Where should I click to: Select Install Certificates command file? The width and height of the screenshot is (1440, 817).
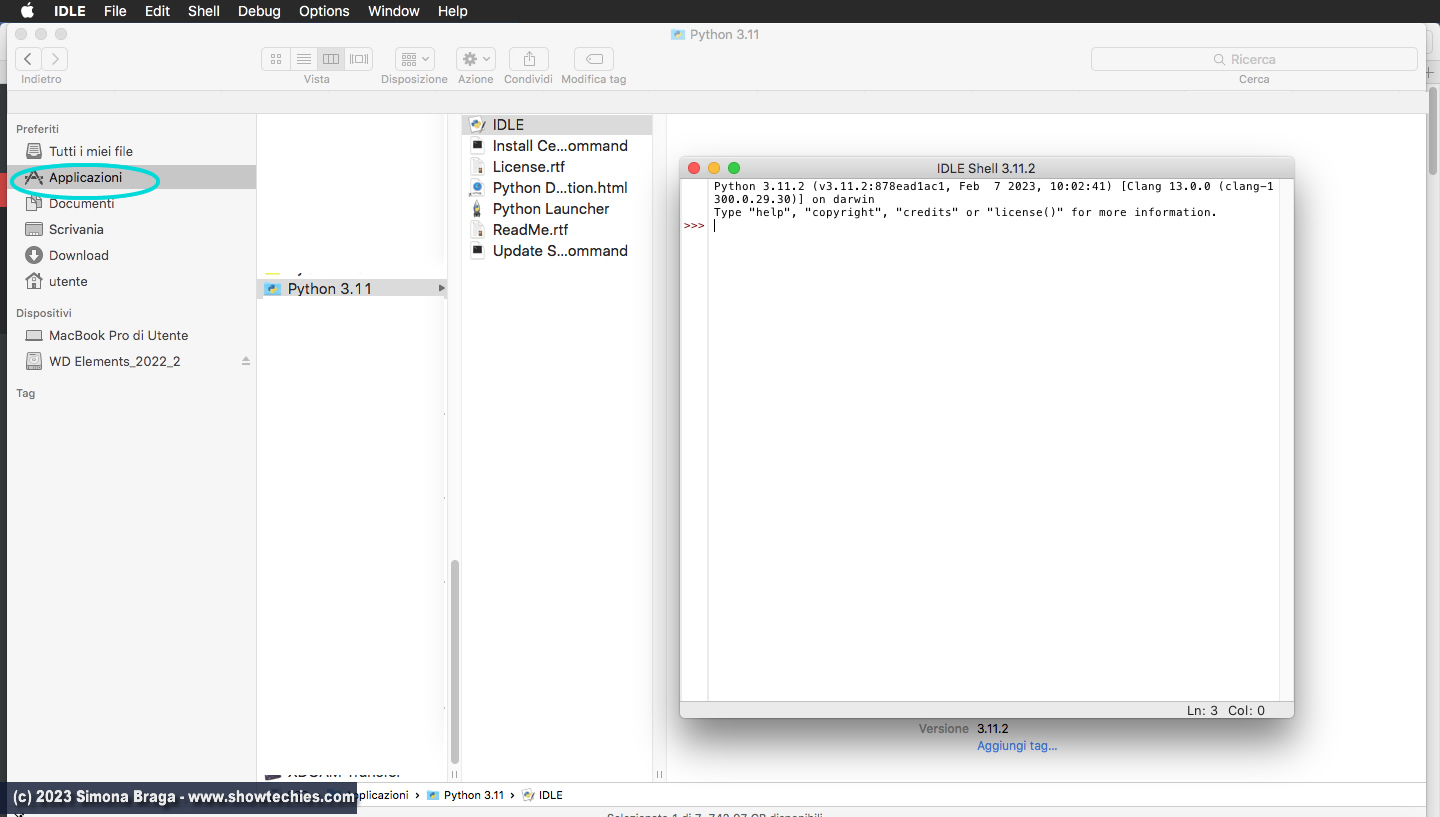coord(557,146)
